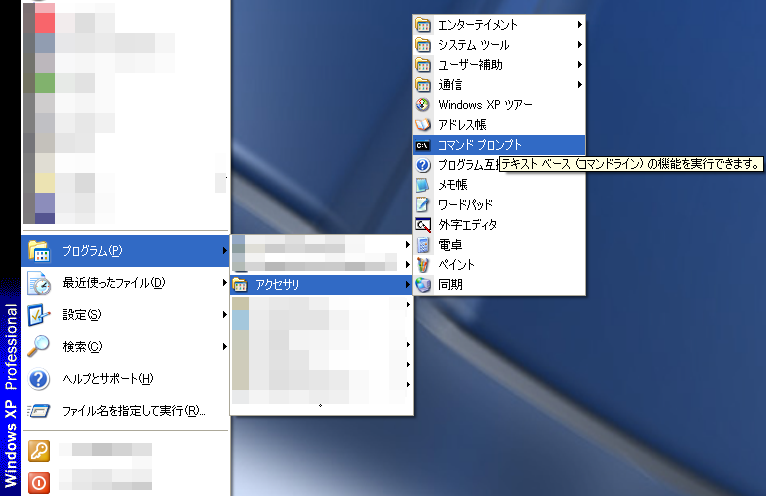The width and height of the screenshot is (766, 496).
Task: Click the システム ツール folder icon
Action: coord(423,45)
